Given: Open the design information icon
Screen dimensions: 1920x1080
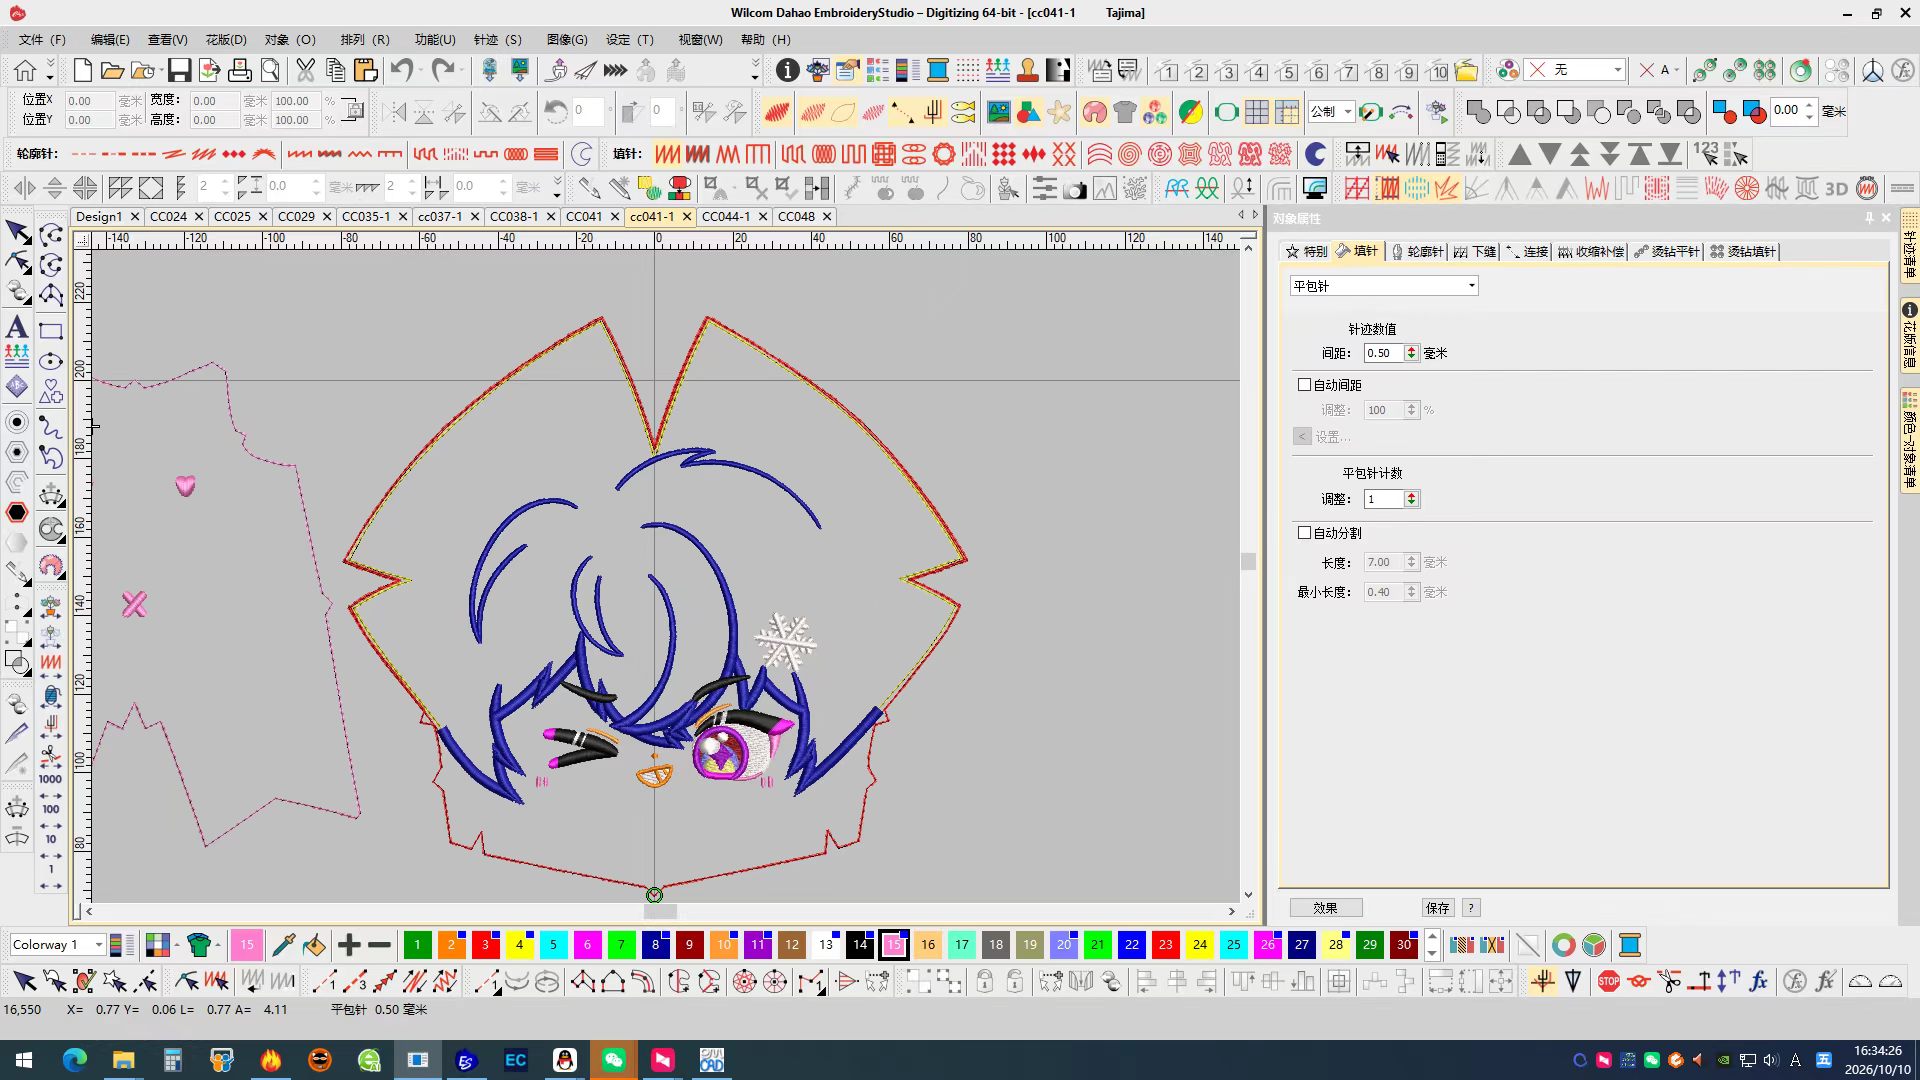Looking at the screenshot, I should (788, 70).
